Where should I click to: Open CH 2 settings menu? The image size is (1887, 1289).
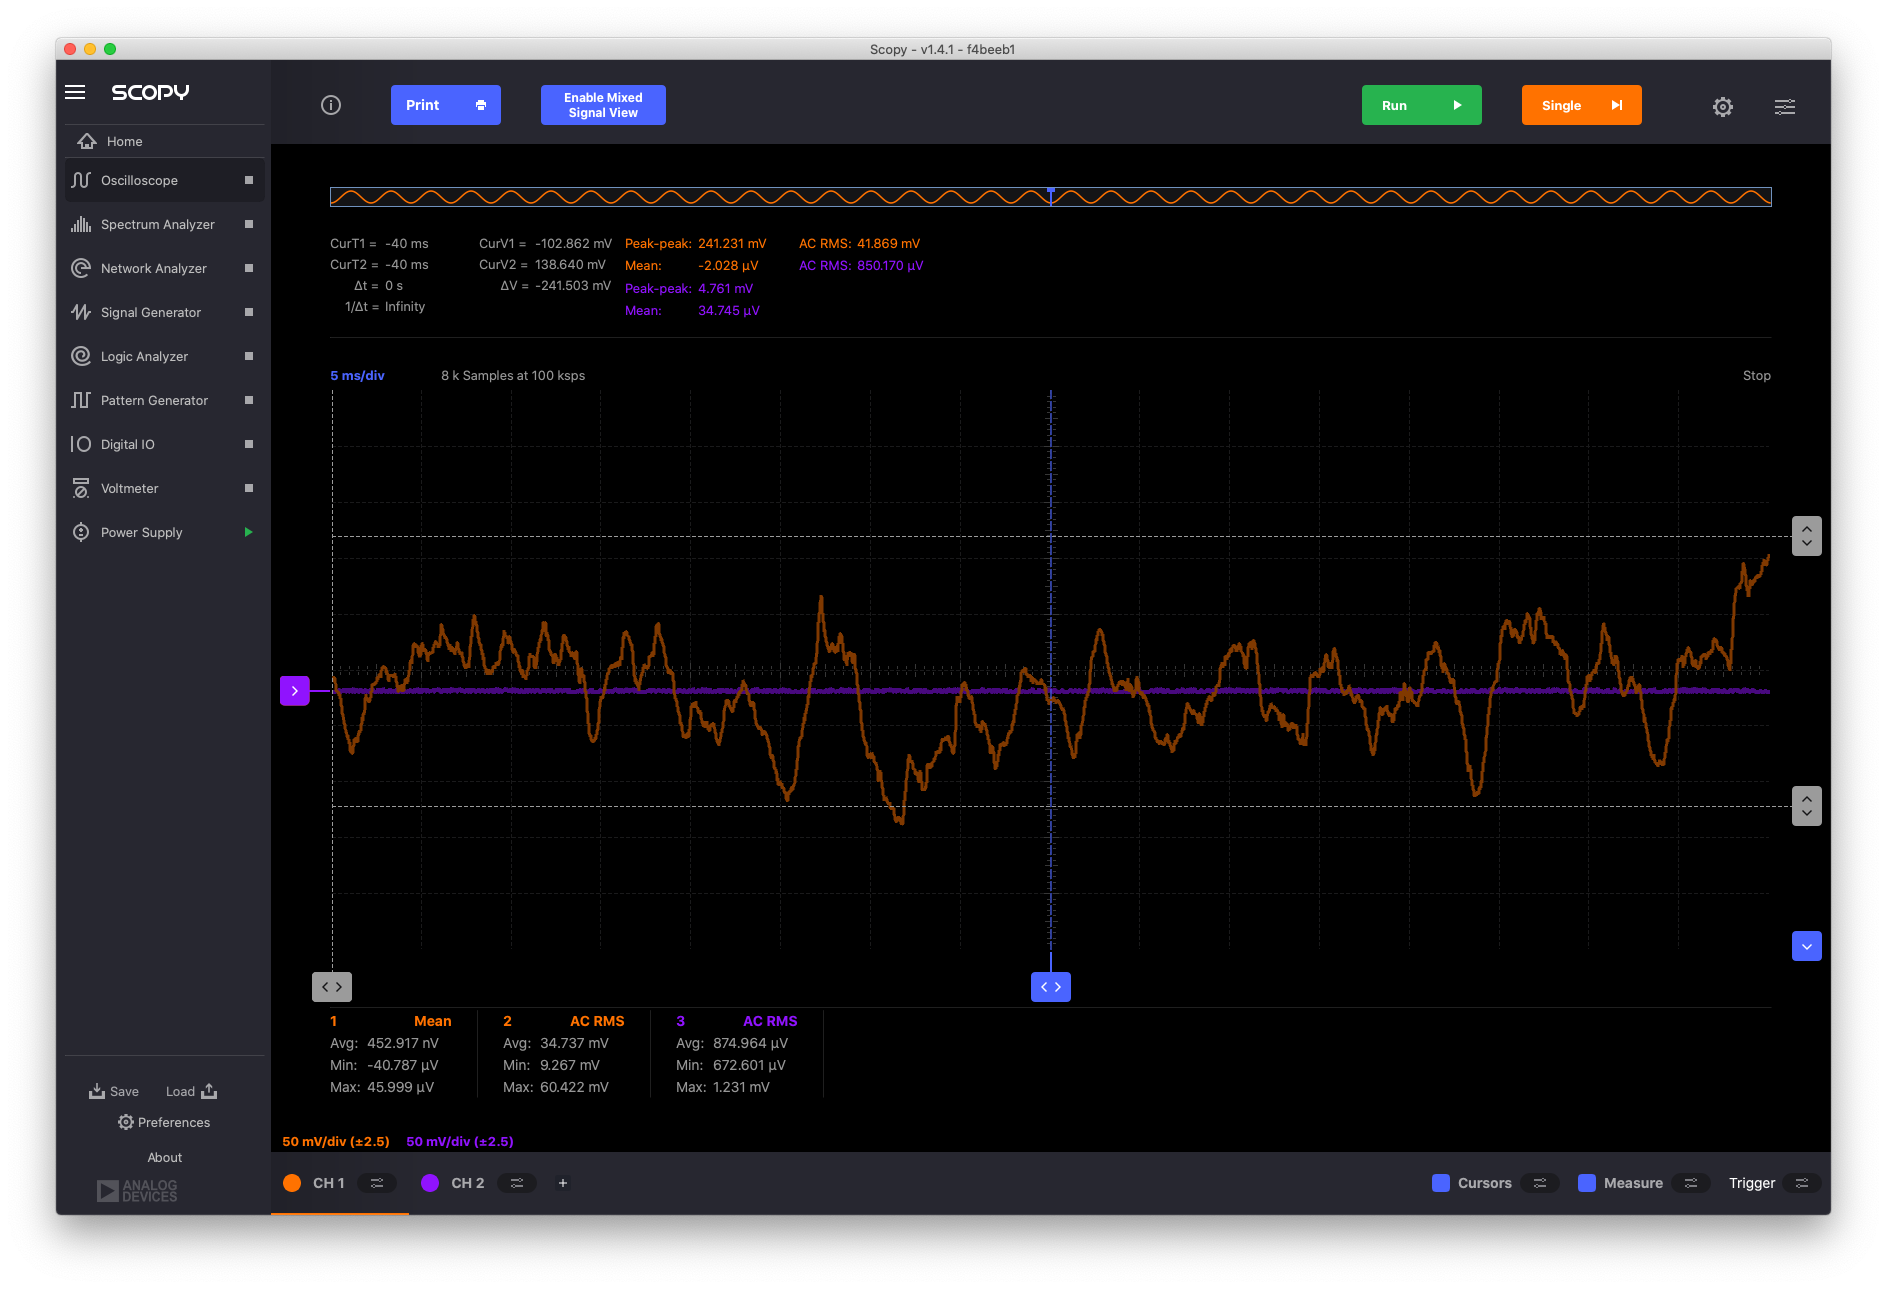[517, 1183]
